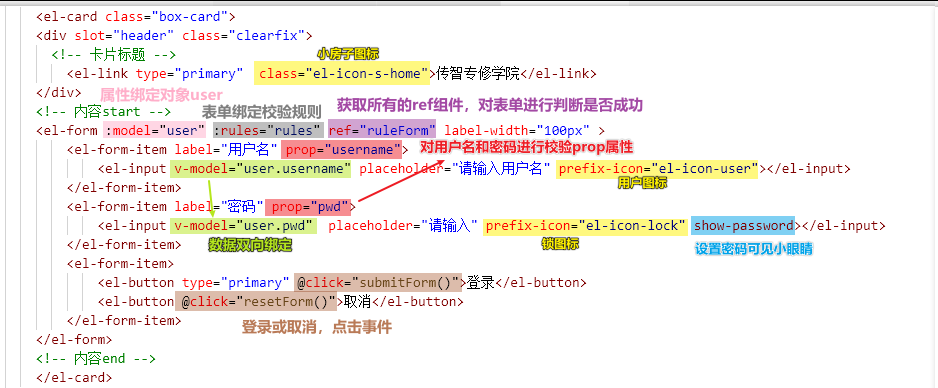The height and width of the screenshot is (388, 938).
Task: Click the comment "<!-- 内容end -->"
Action: (x=96, y=359)
